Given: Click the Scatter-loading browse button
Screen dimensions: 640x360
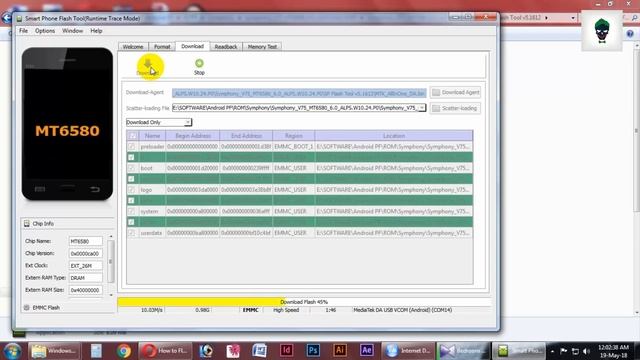Looking at the screenshot, I should pos(456,108).
